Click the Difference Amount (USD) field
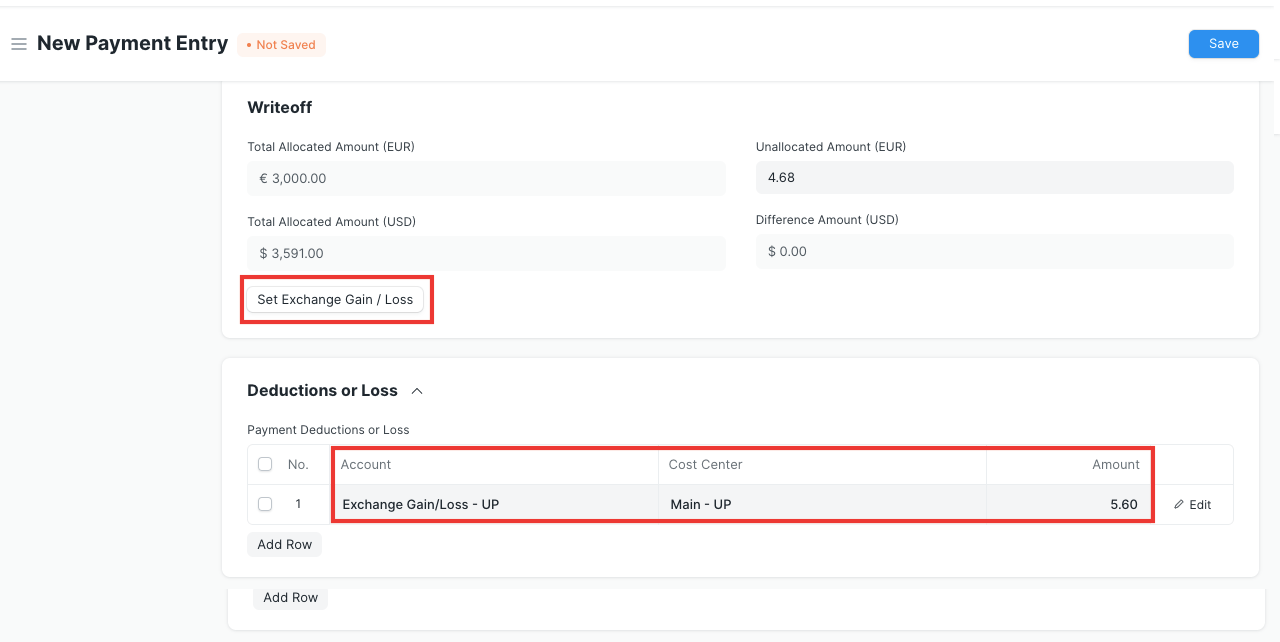Image resolution: width=1280 pixels, height=642 pixels. point(994,251)
